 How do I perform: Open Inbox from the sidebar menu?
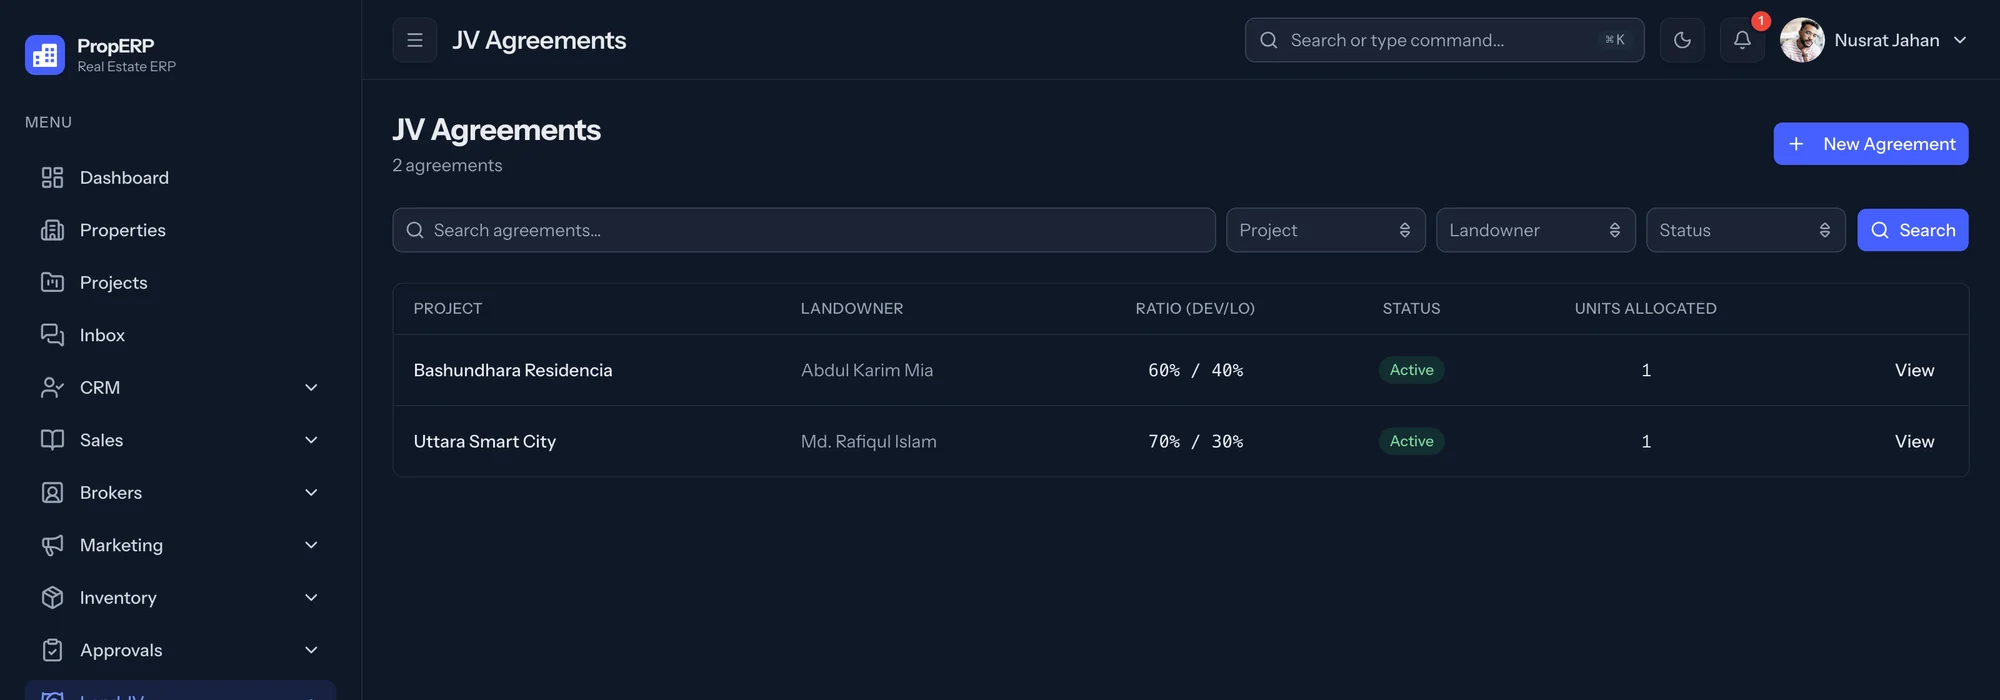coord(180,335)
